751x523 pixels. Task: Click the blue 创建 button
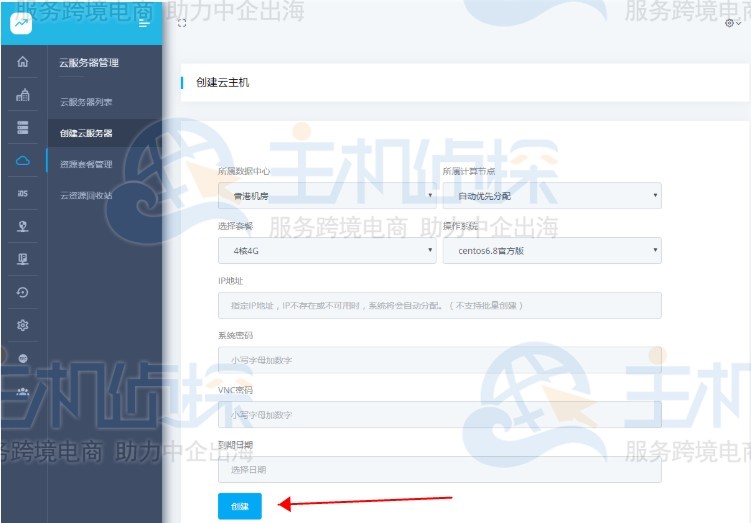coord(240,506)
